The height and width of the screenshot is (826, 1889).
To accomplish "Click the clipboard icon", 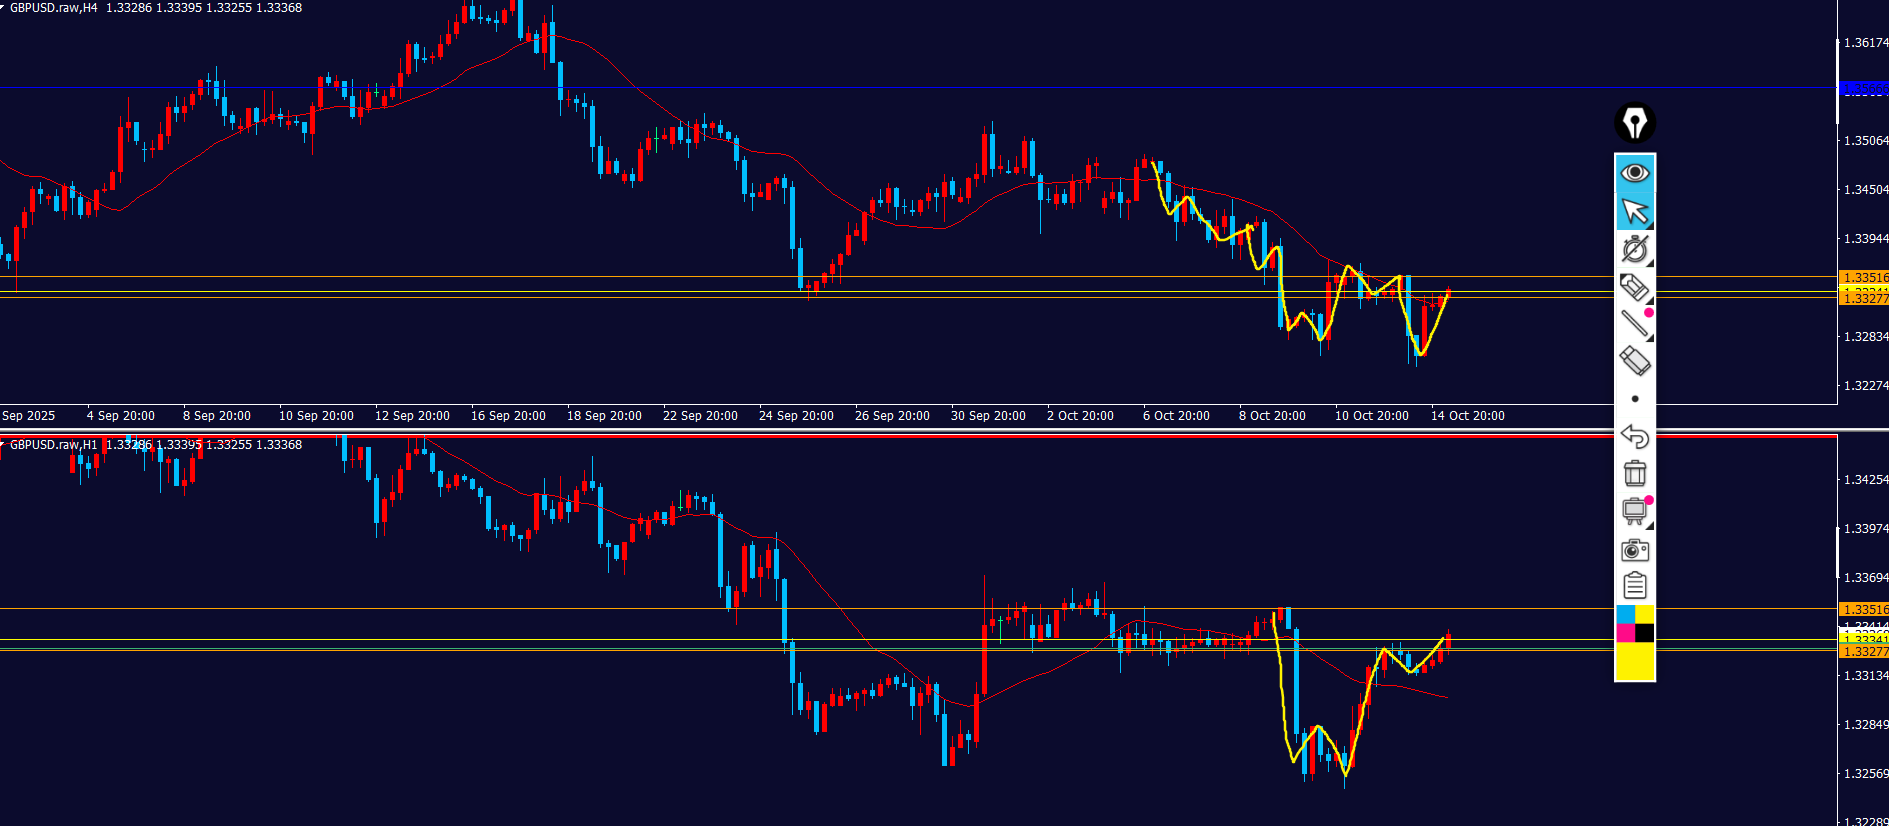I will (x=1635, y=586).
